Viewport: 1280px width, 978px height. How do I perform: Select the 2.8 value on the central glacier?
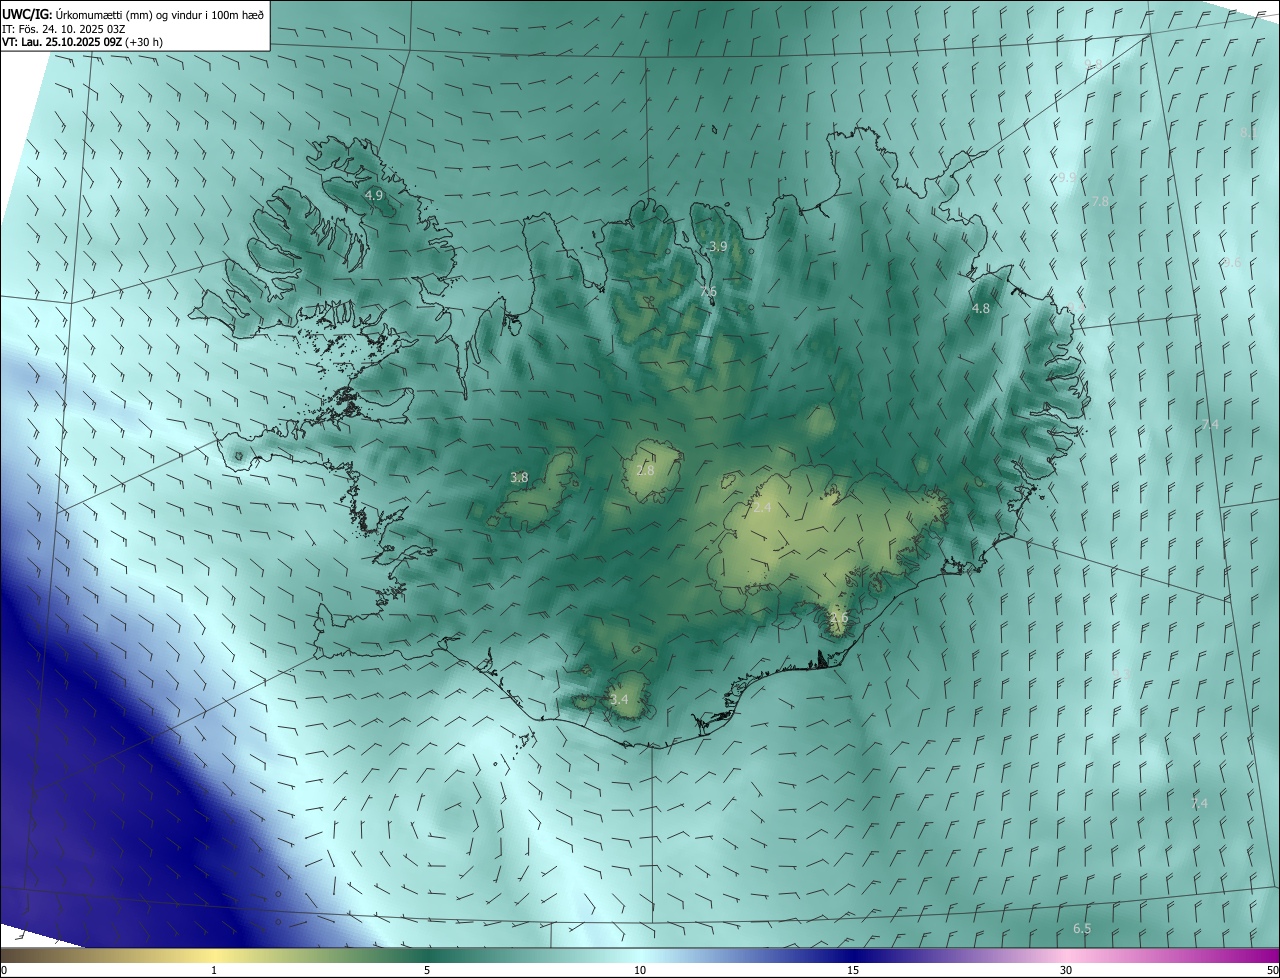[x=645, y=470]
